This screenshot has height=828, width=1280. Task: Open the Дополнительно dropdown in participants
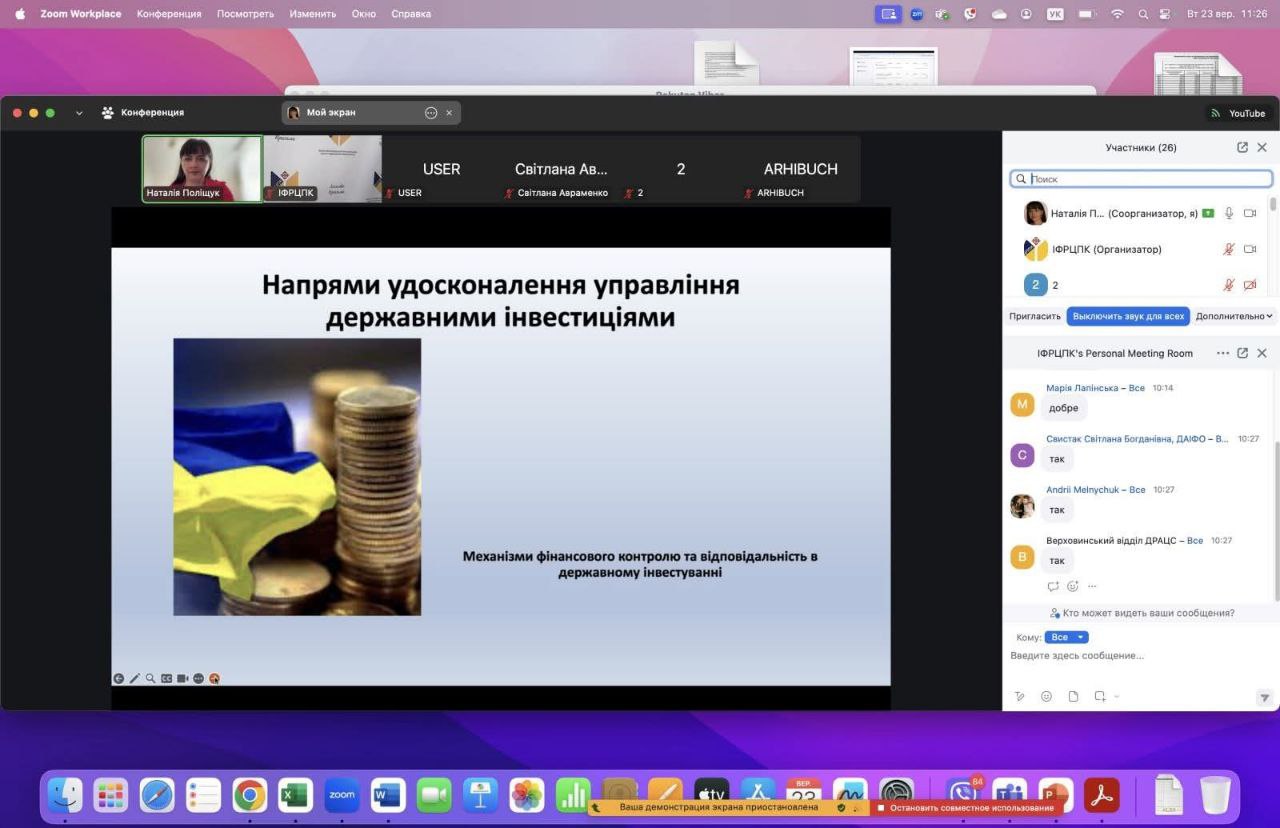1235,316
